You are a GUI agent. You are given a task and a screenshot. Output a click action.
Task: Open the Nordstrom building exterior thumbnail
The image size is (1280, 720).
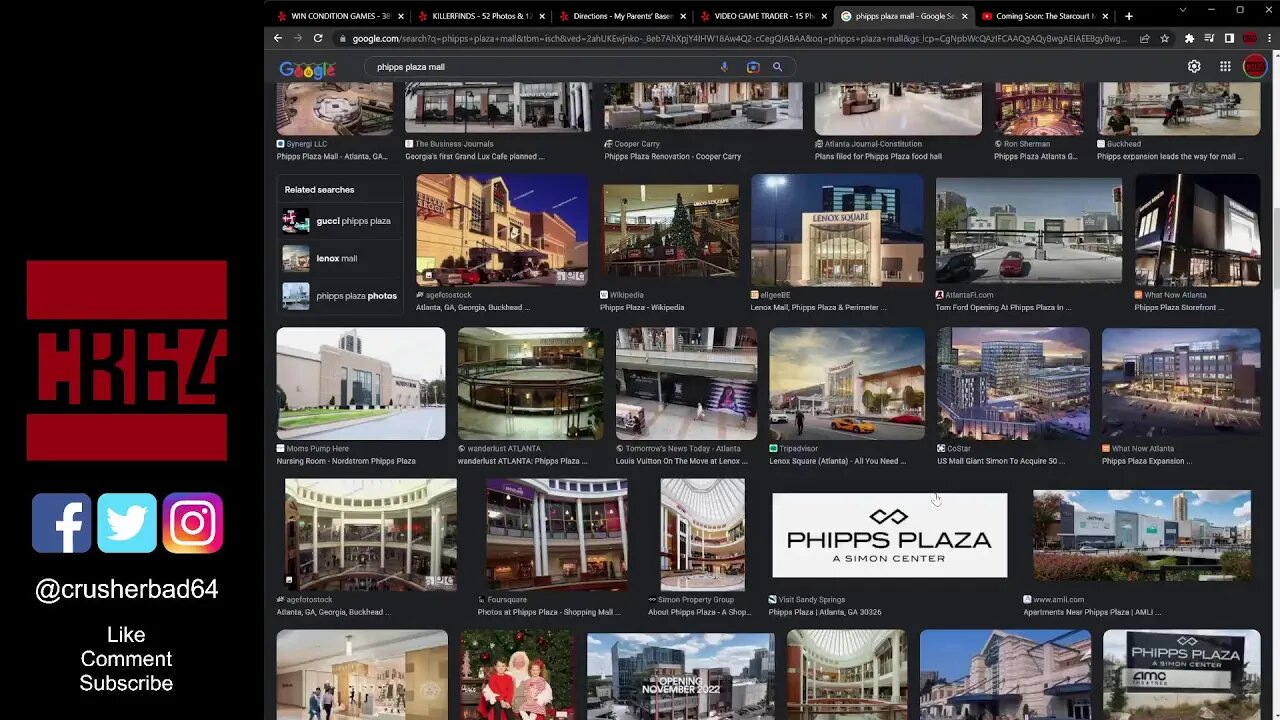(x=361, y=383)
